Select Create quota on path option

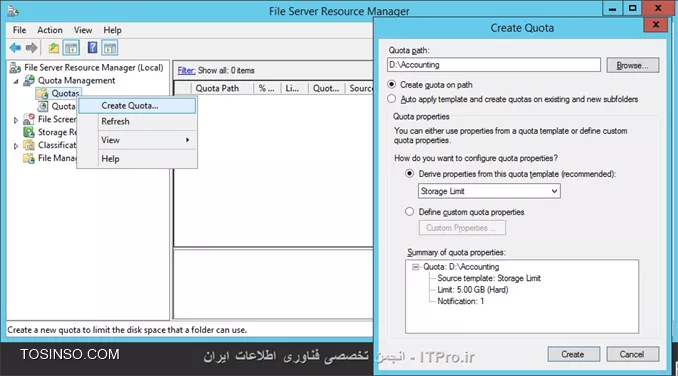click(391, 84)
